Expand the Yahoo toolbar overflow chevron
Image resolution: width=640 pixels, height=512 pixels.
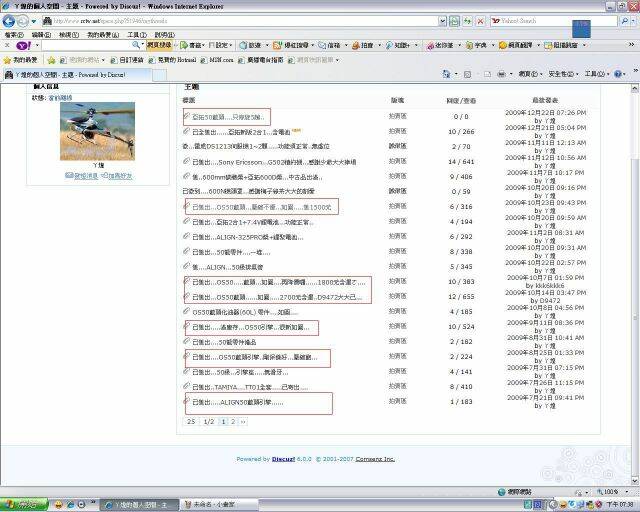coord(632,45)
